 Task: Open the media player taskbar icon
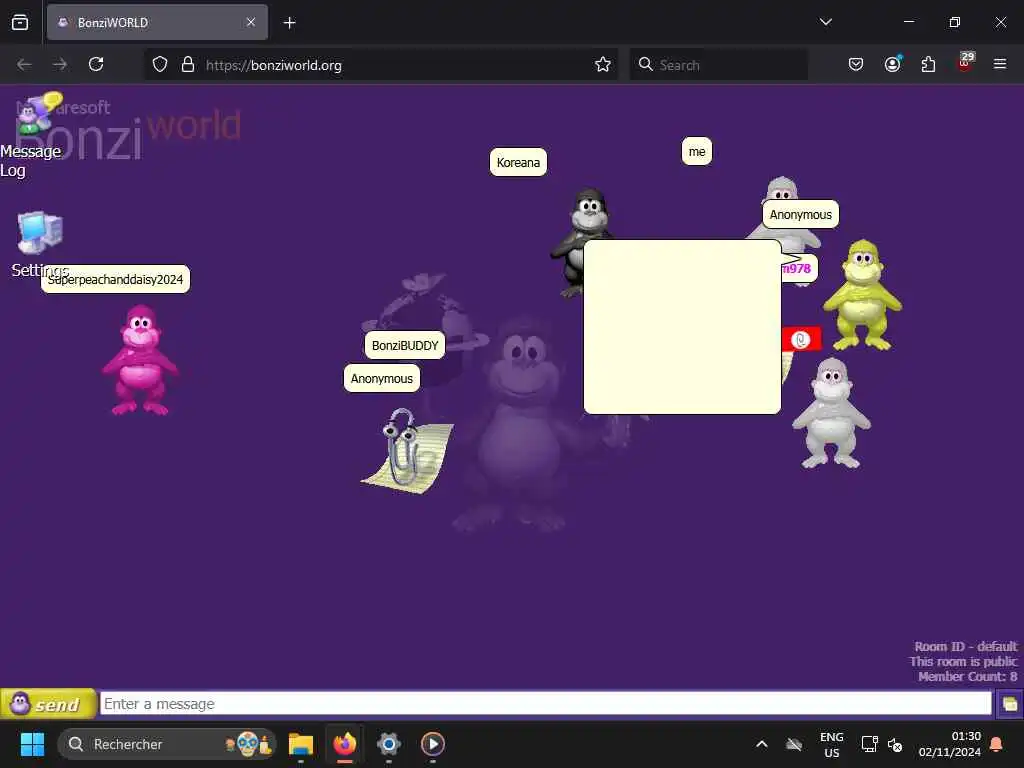tap(432, 744)
